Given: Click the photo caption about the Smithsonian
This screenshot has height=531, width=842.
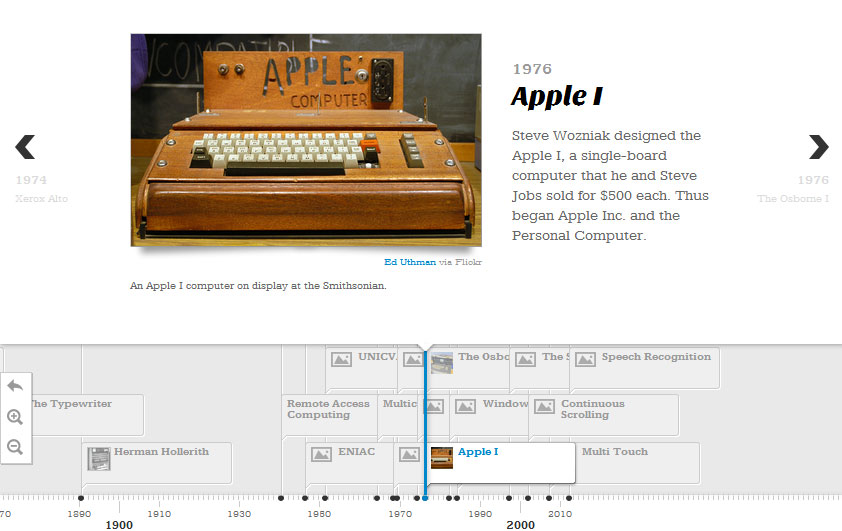Looking at the screenshot, I should [x=258, y=286].
